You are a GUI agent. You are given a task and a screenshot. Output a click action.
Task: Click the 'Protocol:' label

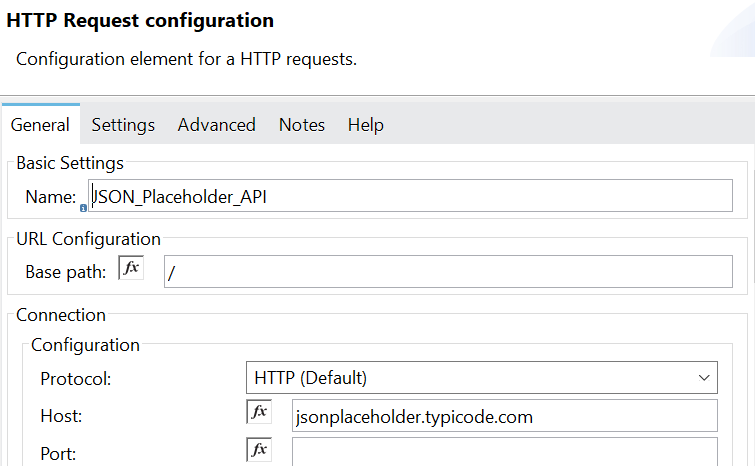pyautogui.click(x=76, y=379)
